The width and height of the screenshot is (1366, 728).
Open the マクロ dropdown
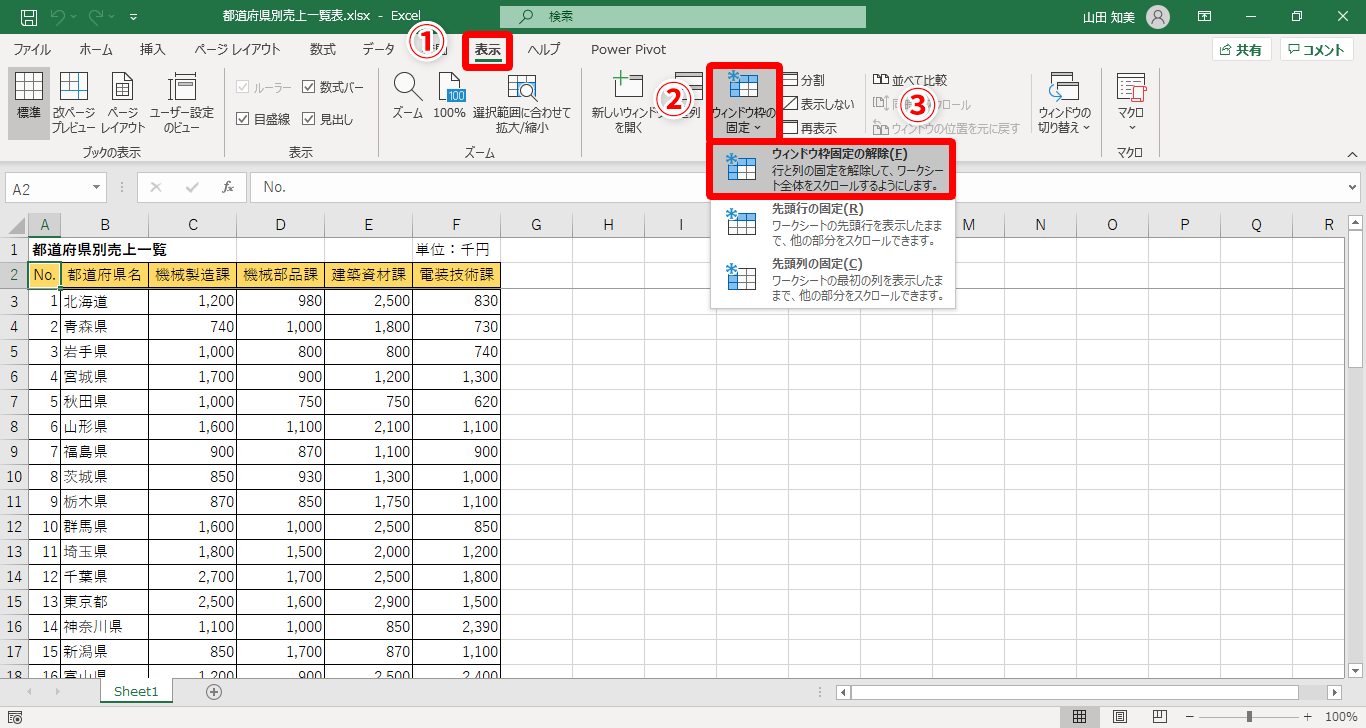click(x=1131, y=103)
